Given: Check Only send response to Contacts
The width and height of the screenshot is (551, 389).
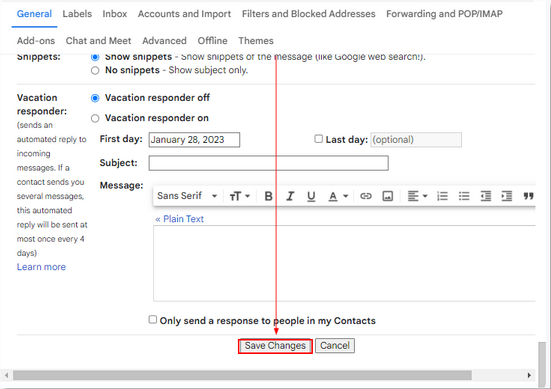Looking at the screenshot, I should [x=153, y=319].
